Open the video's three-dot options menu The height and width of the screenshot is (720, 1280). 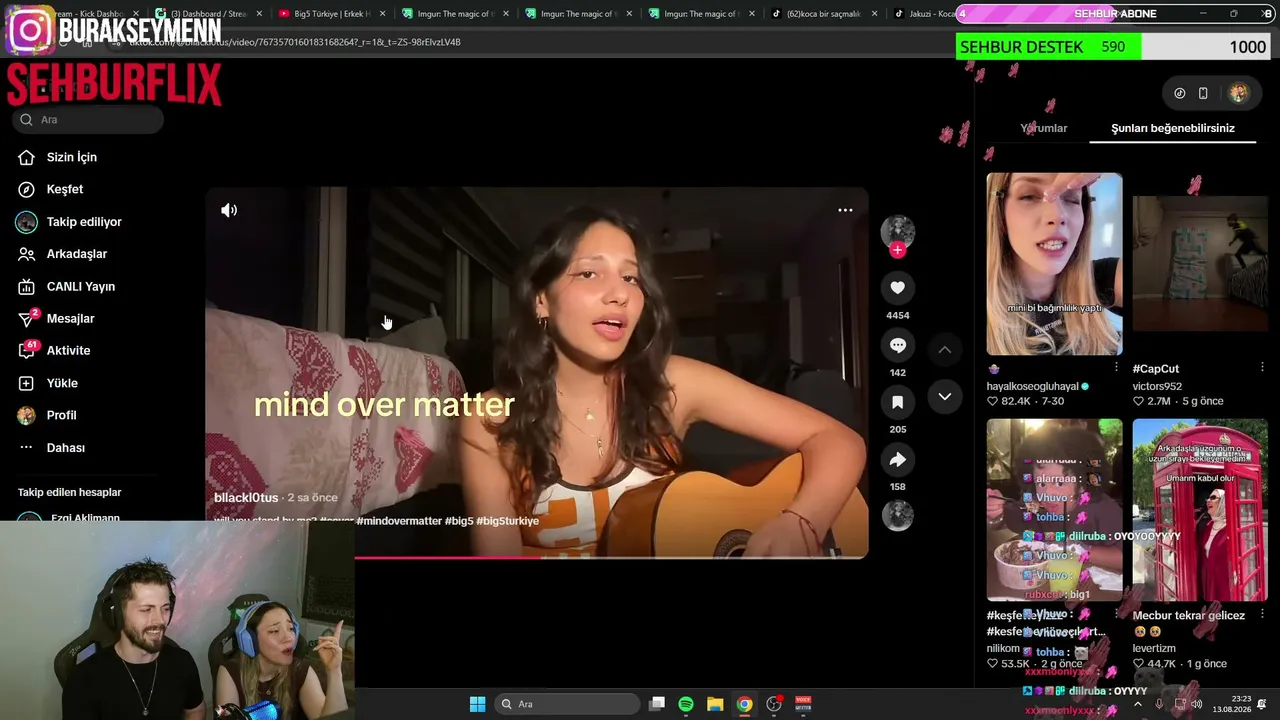point(845,210)
